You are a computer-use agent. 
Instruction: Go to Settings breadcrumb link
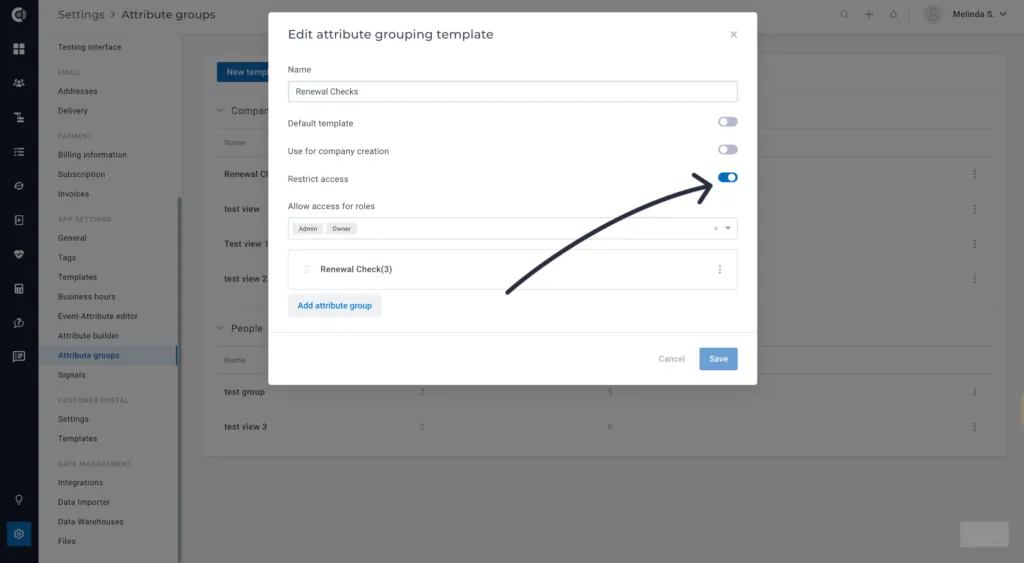(x=81, y=14)
